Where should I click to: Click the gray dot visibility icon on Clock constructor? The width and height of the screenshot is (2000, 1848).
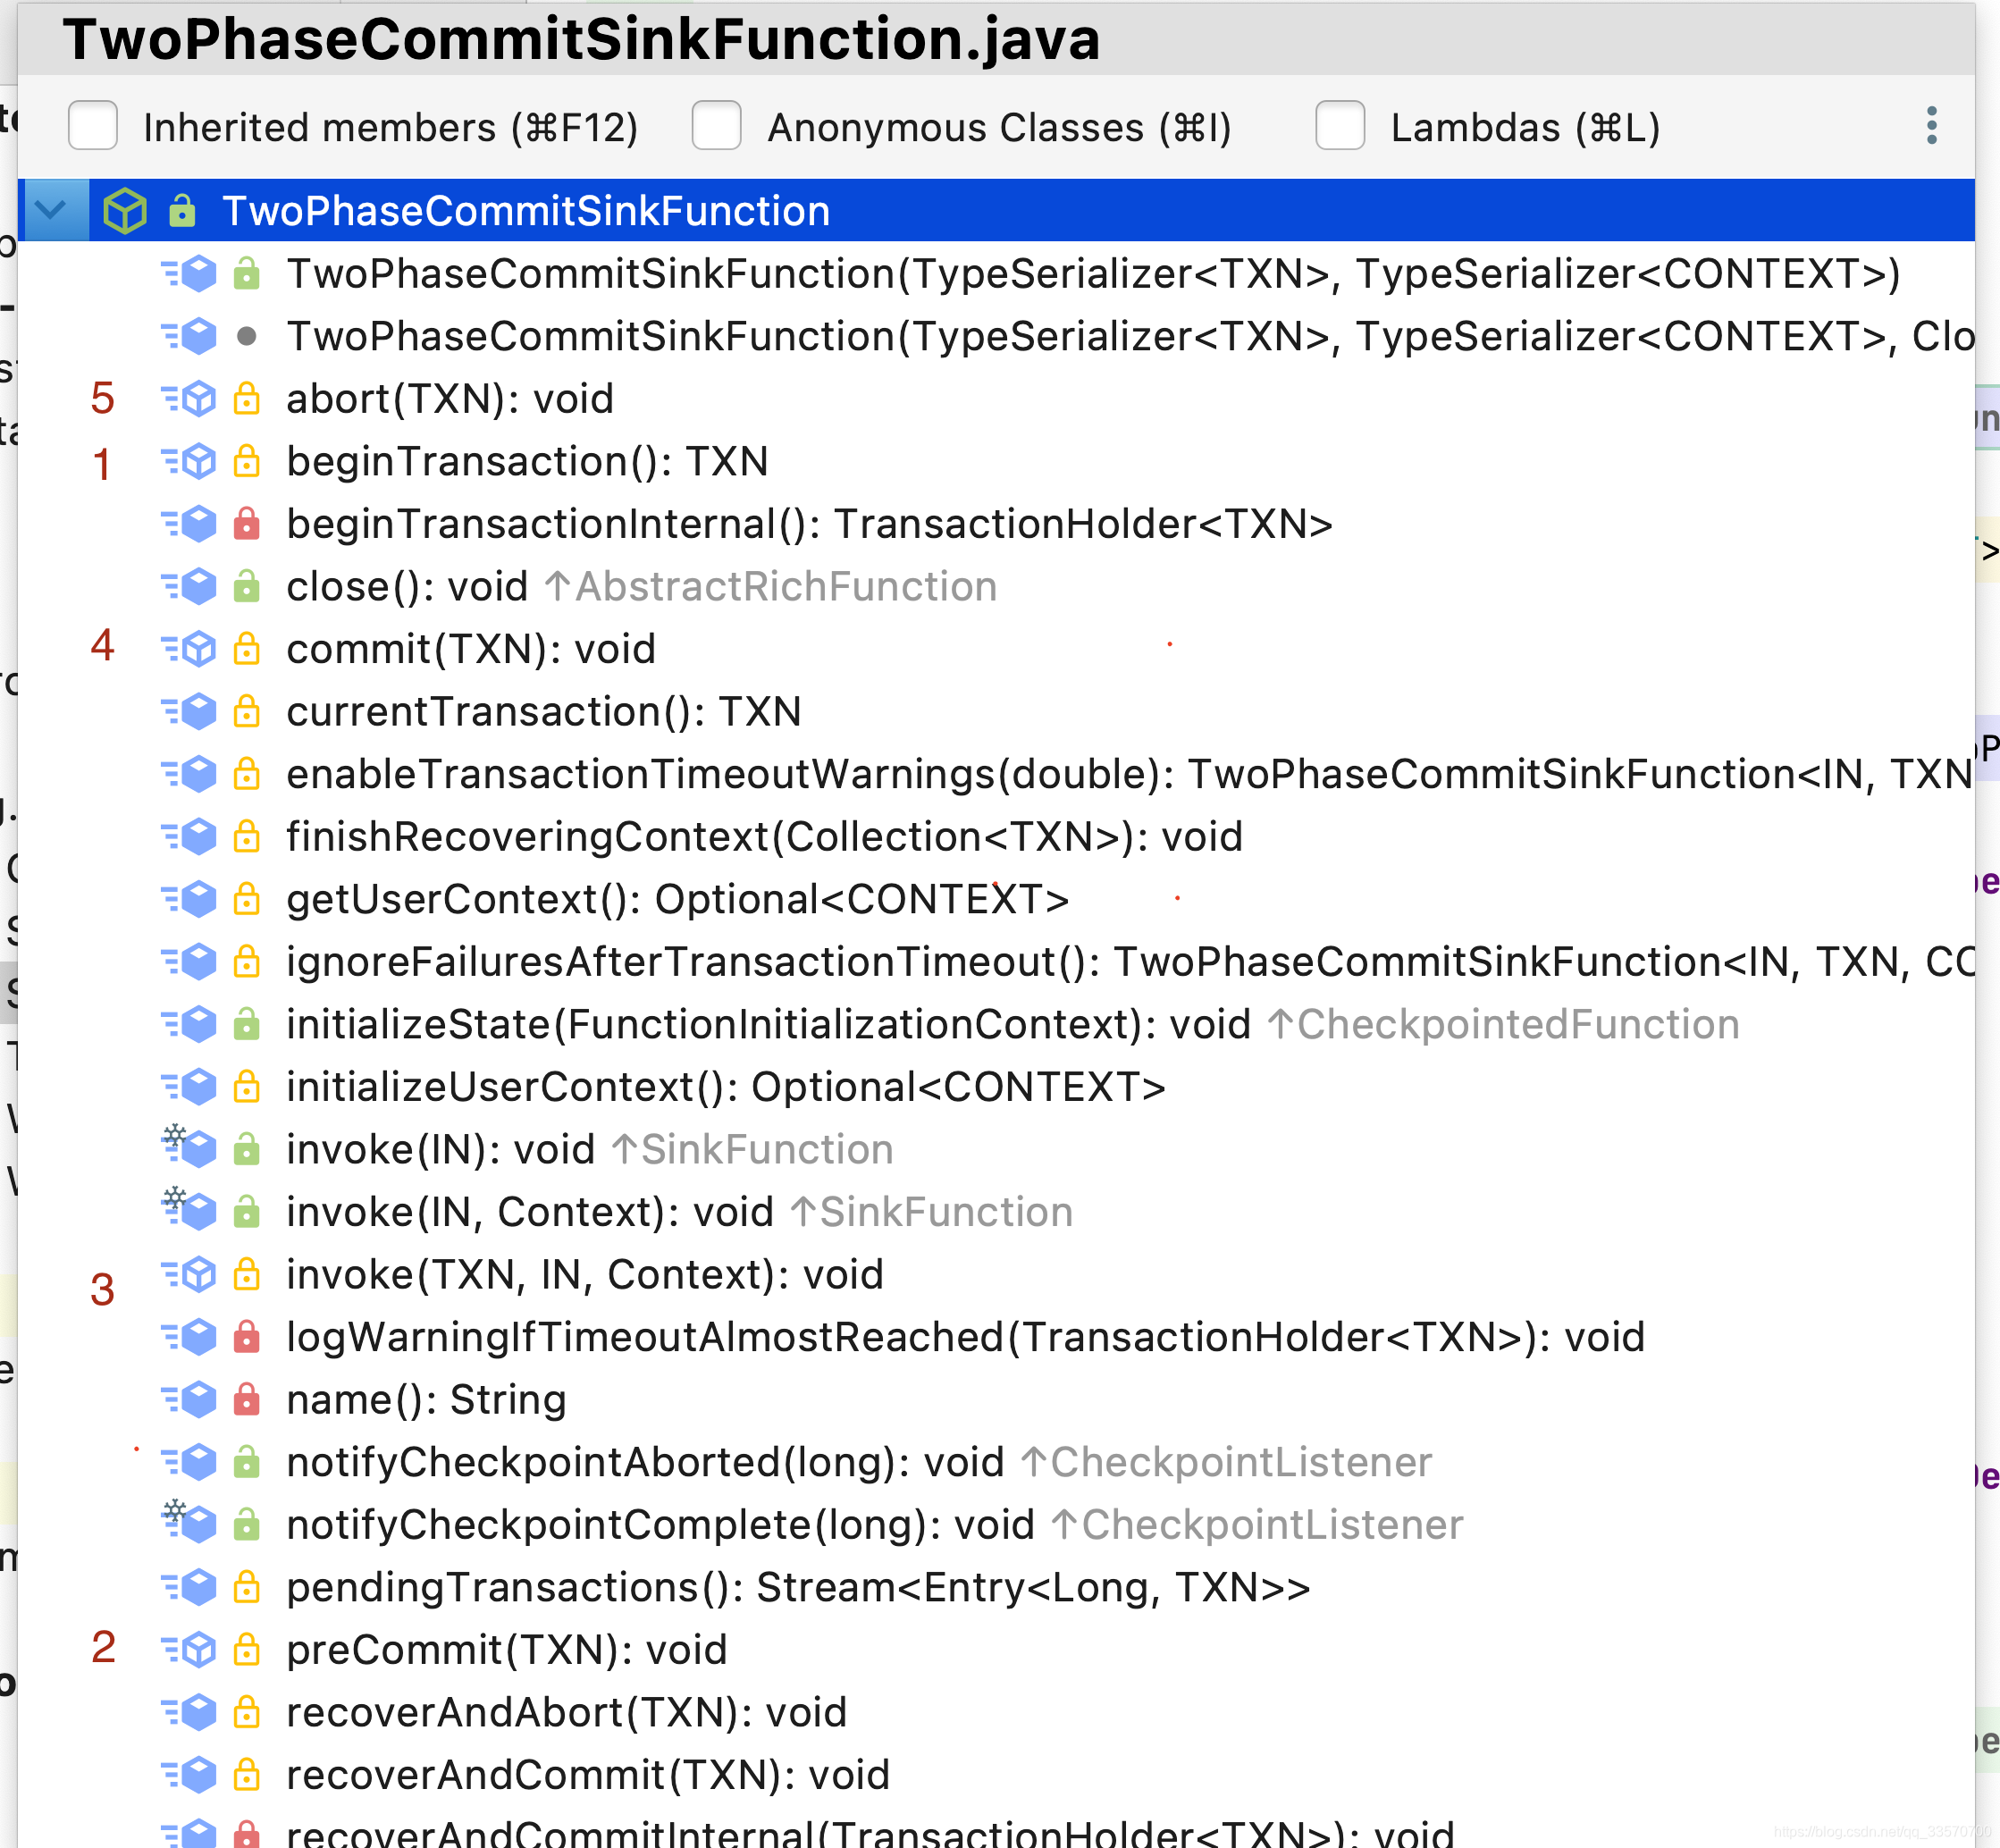point(247,337)
